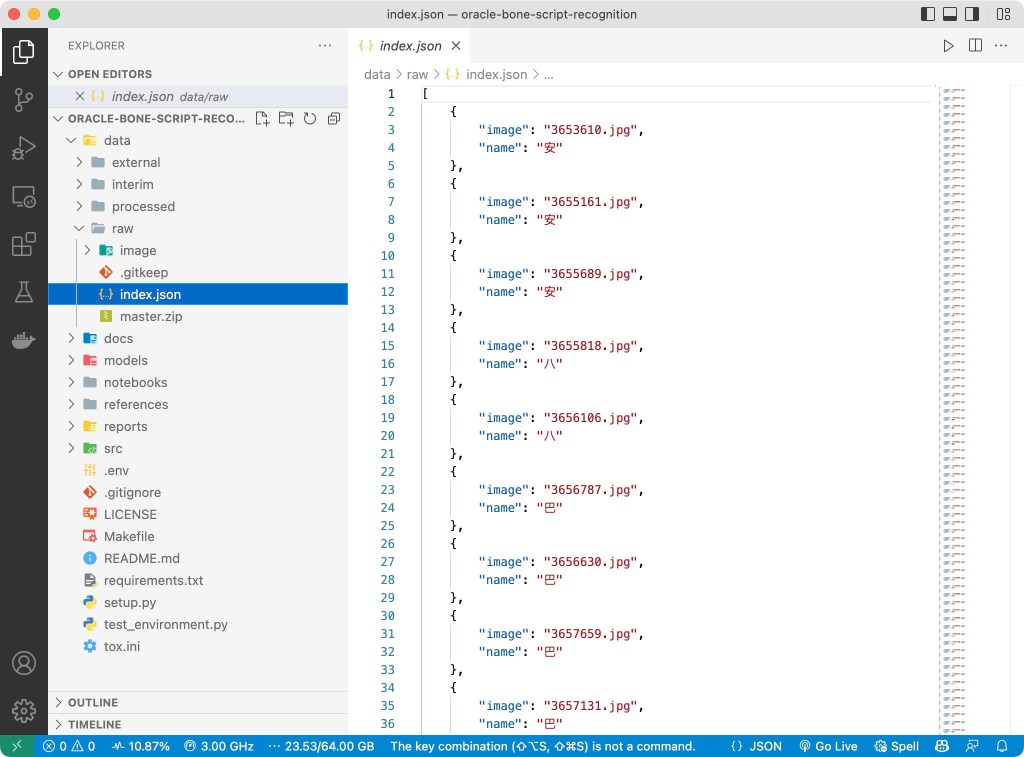Collapse all folders in Explorer
This screenshot has height=757, width=1024.
pos(334,119)
